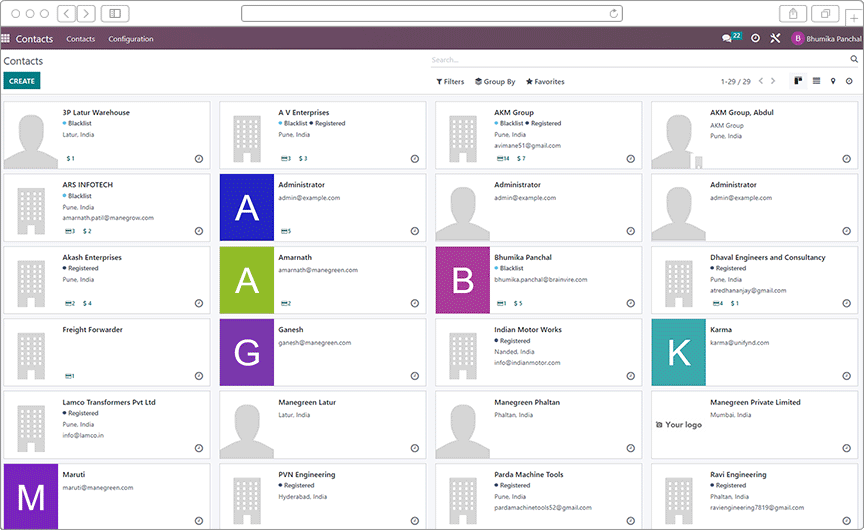Switch to Kanban view
Viewport: 864px width, 530px height.
[x=799, y=81]
